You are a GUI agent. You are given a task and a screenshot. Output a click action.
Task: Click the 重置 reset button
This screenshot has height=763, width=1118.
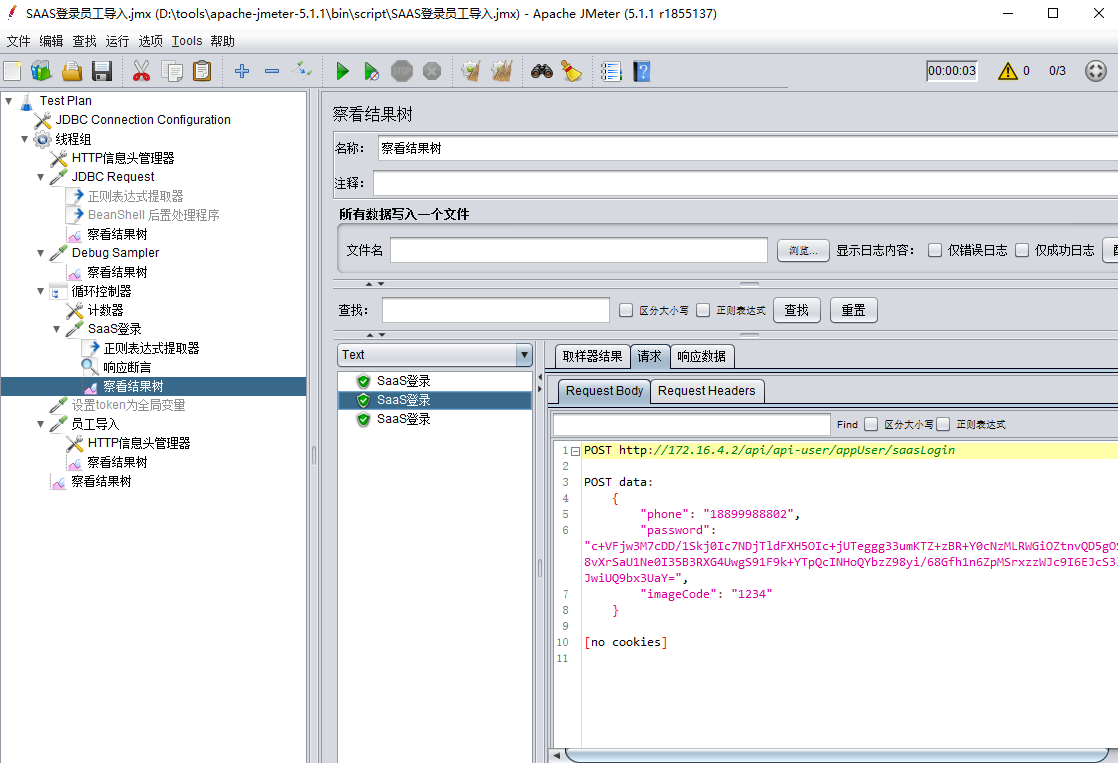pos(853,310)
